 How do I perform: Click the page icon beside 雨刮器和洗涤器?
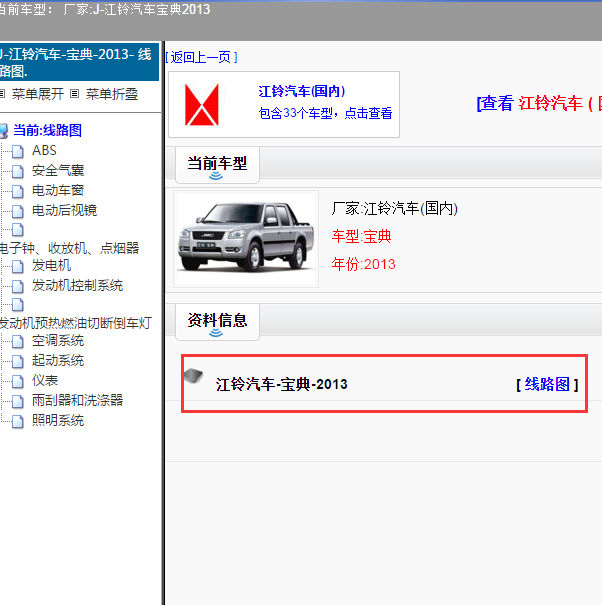click(17, 401)
